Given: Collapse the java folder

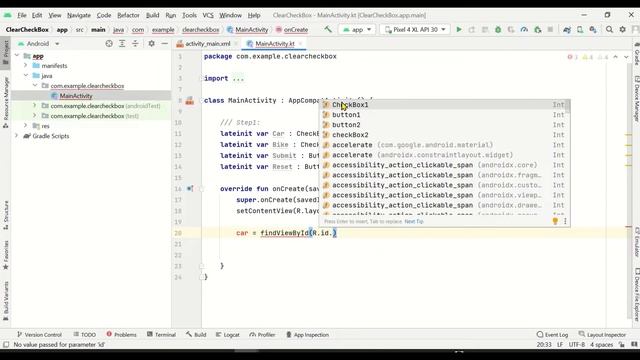Looking at the screenshot, I should (25, 76).
